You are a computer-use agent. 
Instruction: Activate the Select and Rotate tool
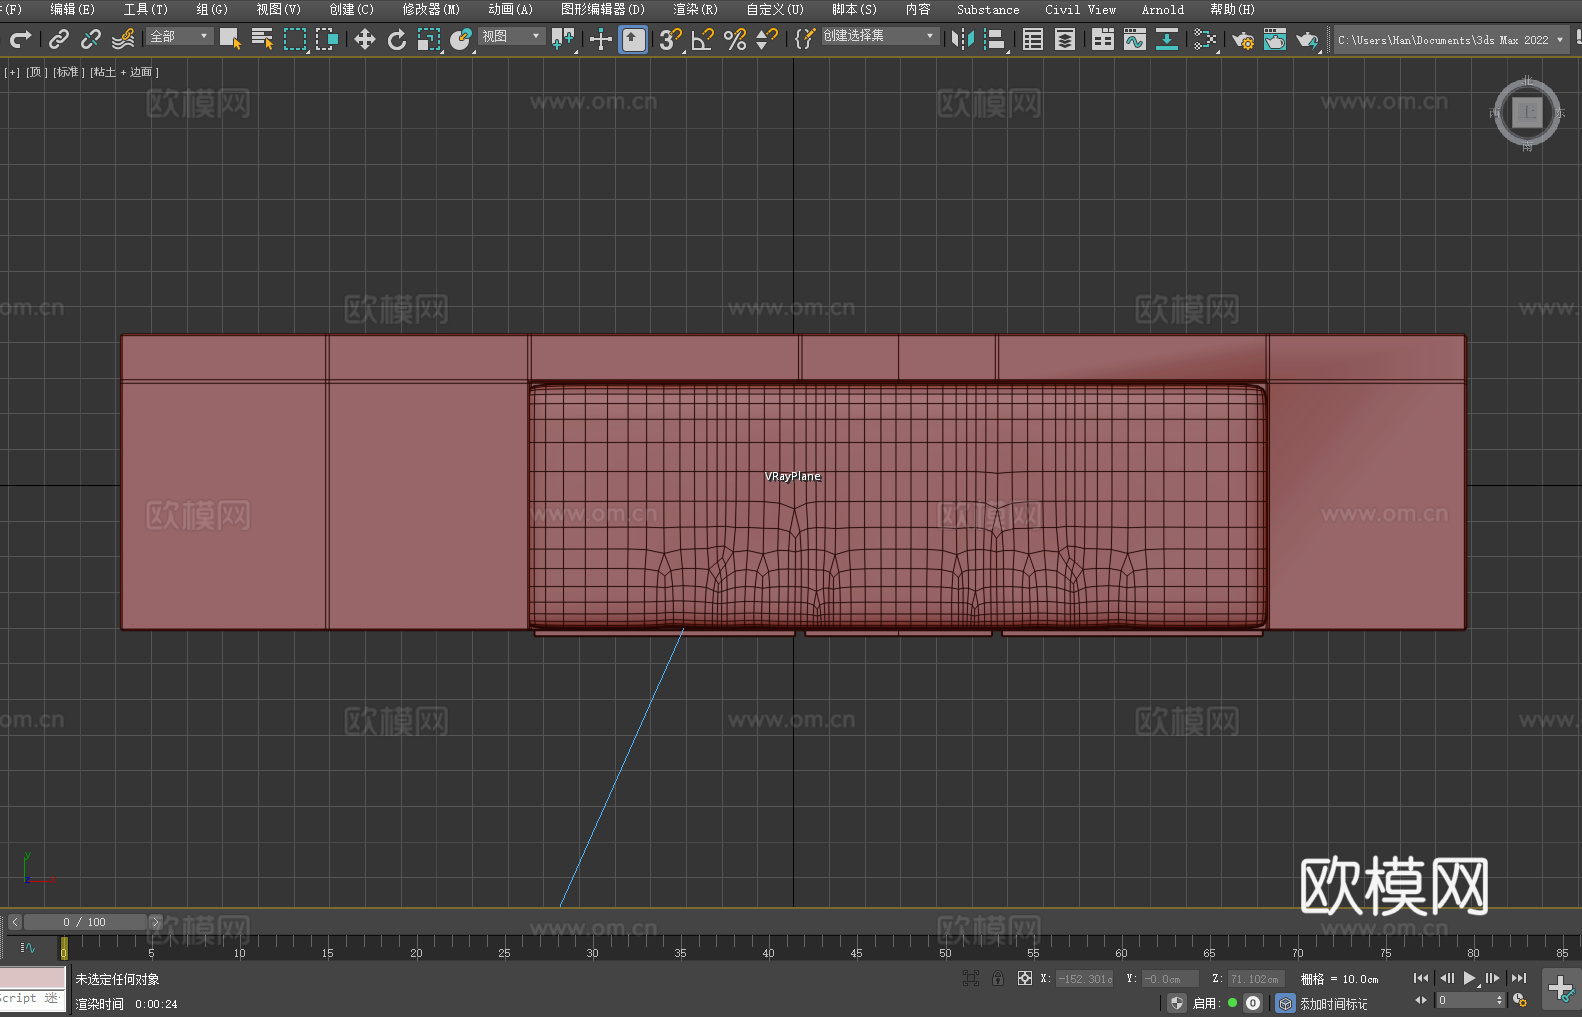click(397, 39)
